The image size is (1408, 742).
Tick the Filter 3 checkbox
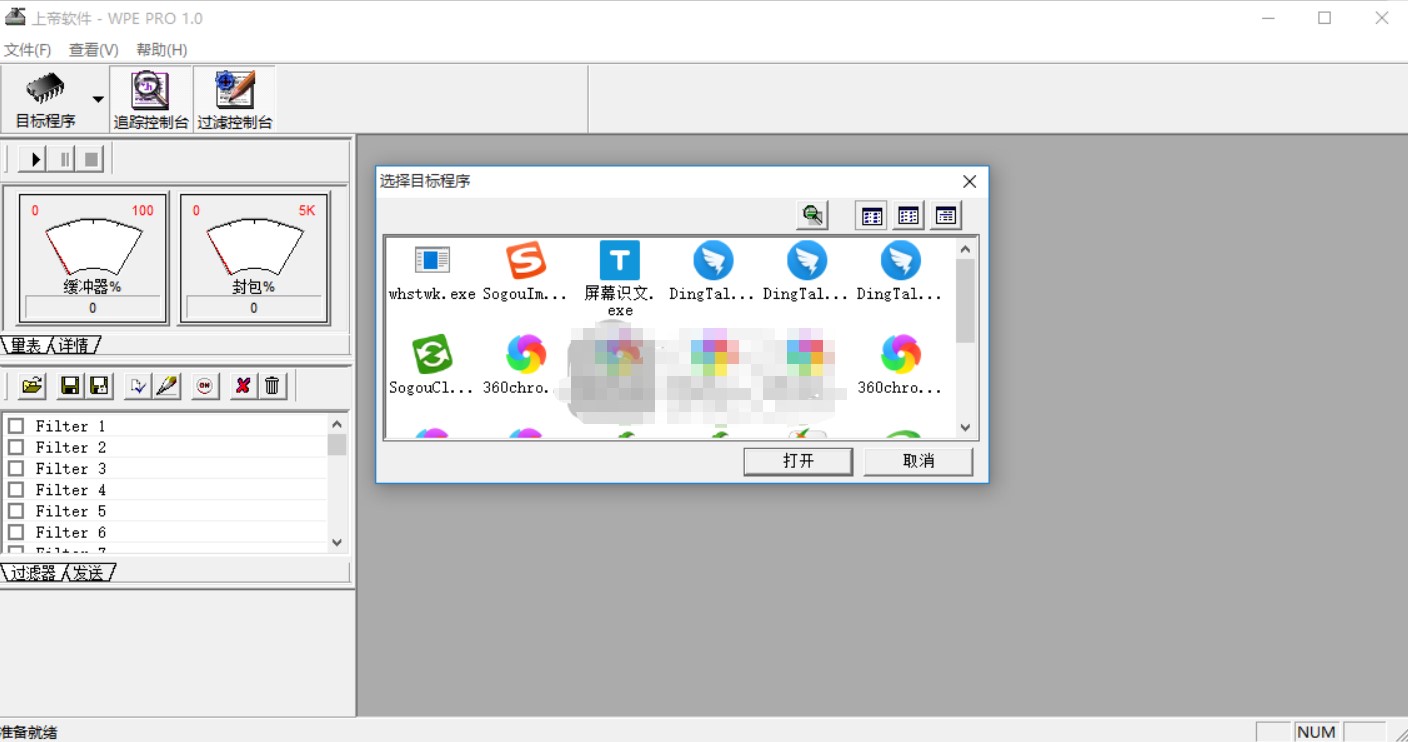click(x=16, y=468)
